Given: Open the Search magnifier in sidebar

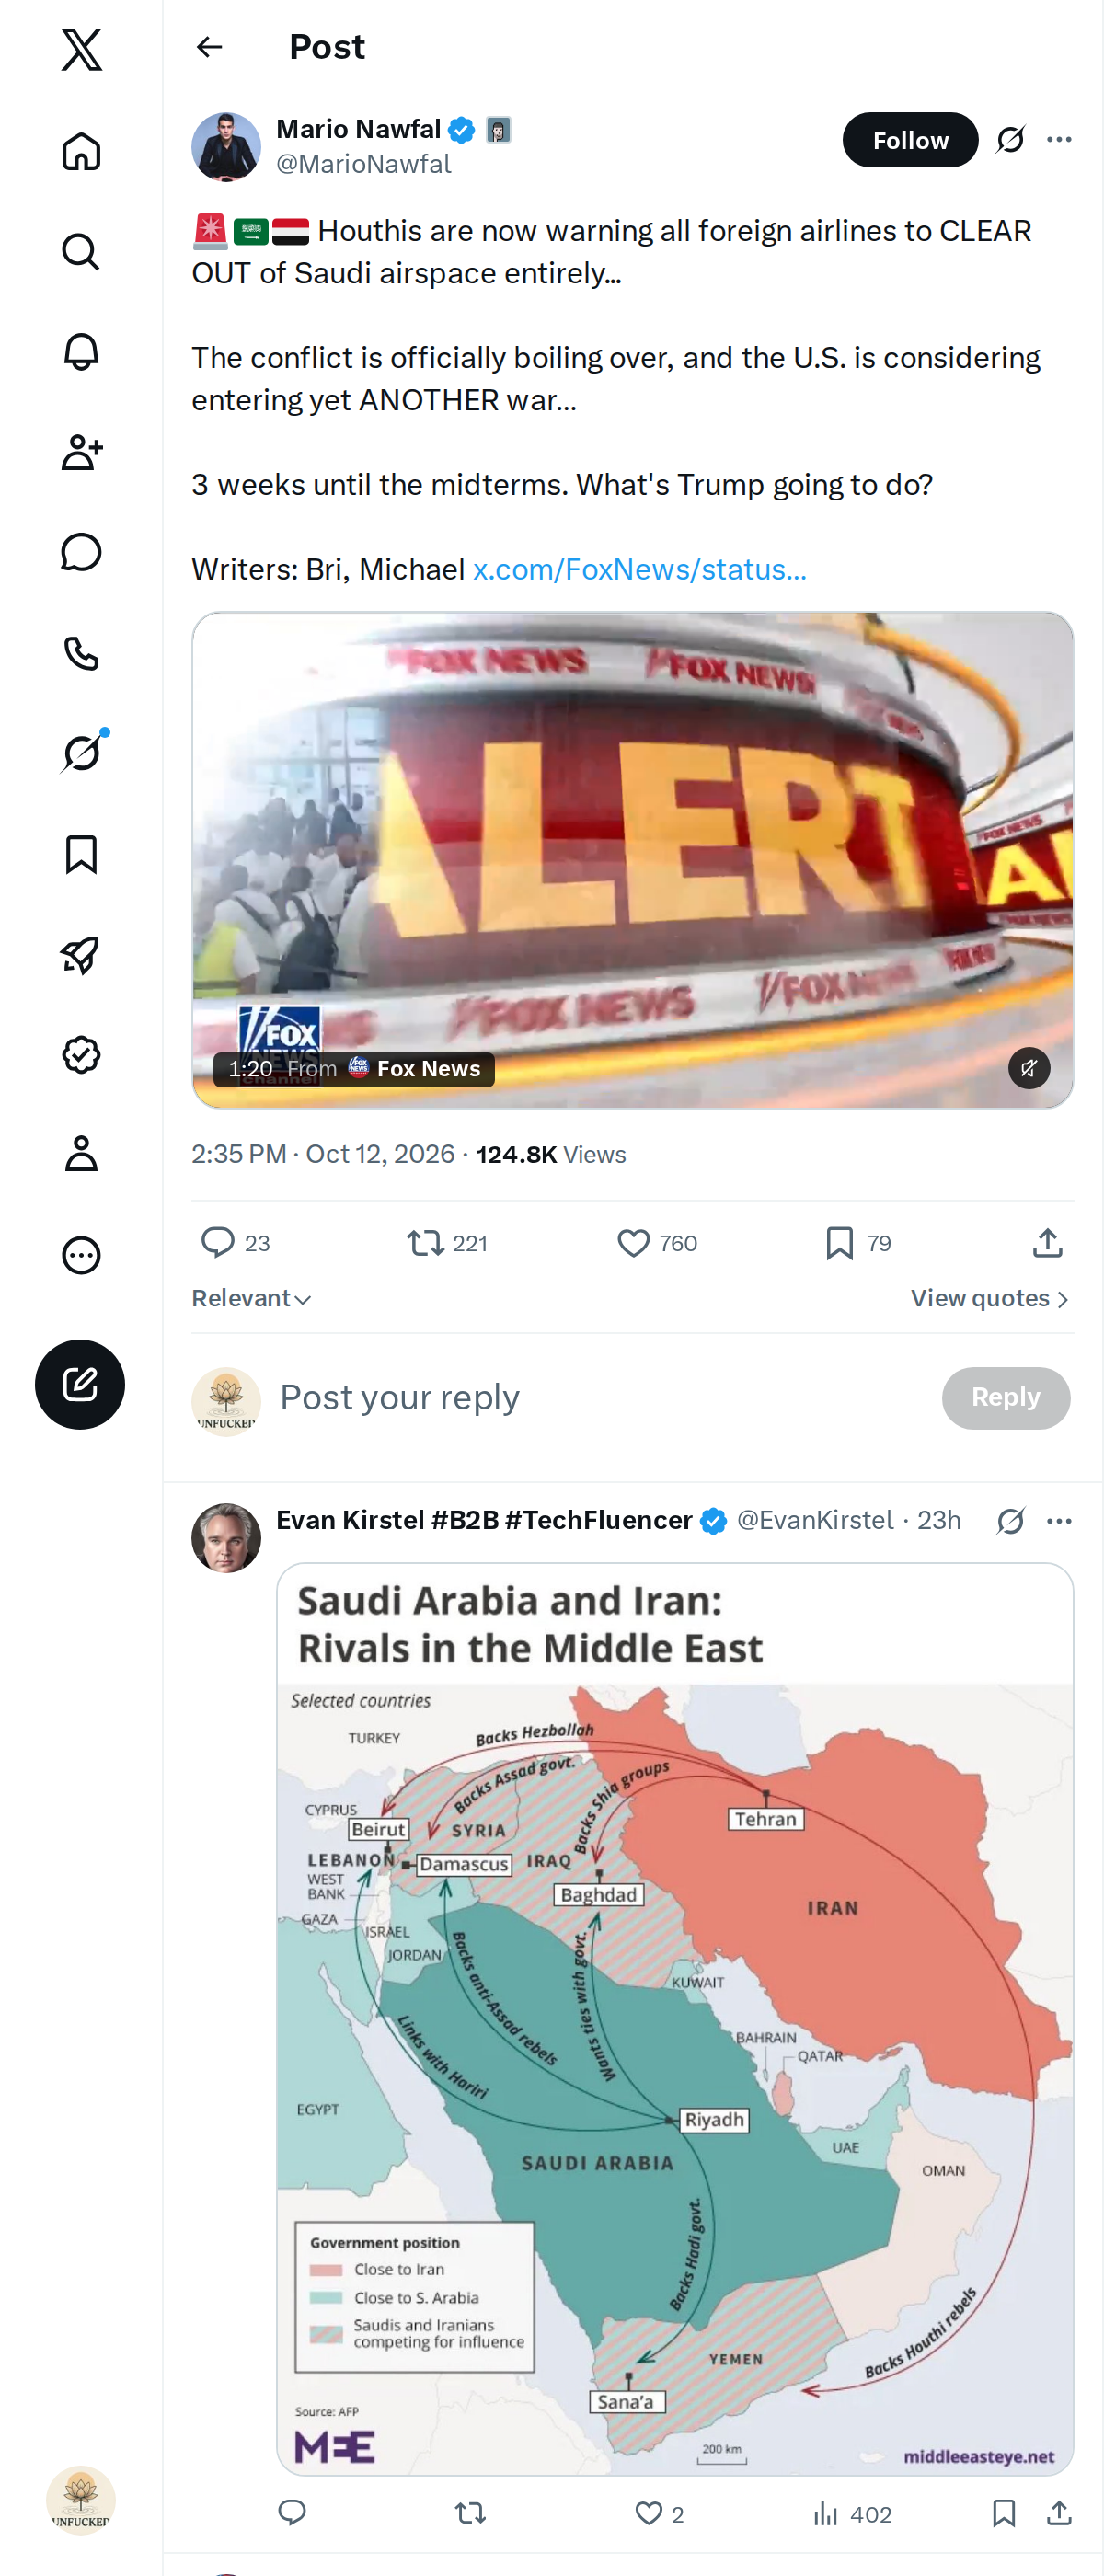Looking at the screenshot, I should (x=81, y=252).
